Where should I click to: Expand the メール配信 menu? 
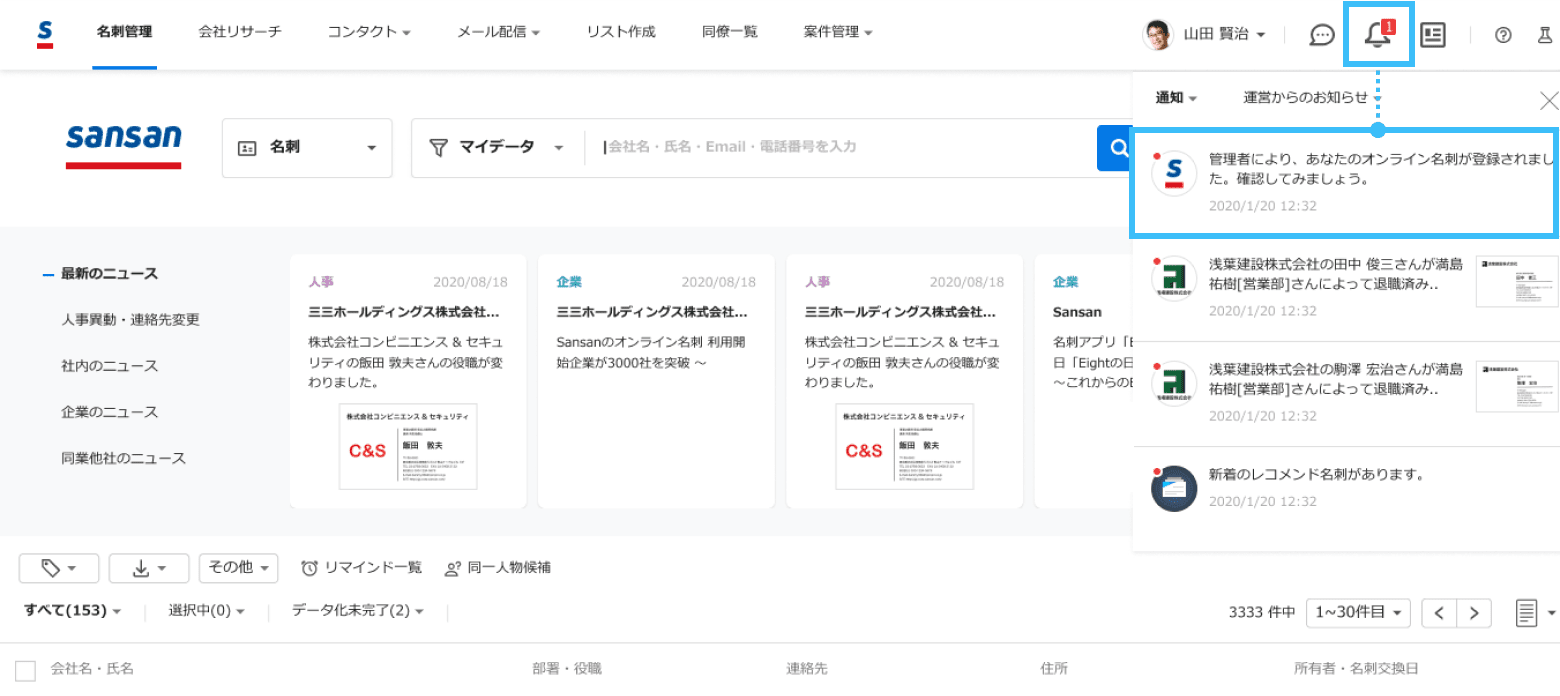[x=498, y=33]
